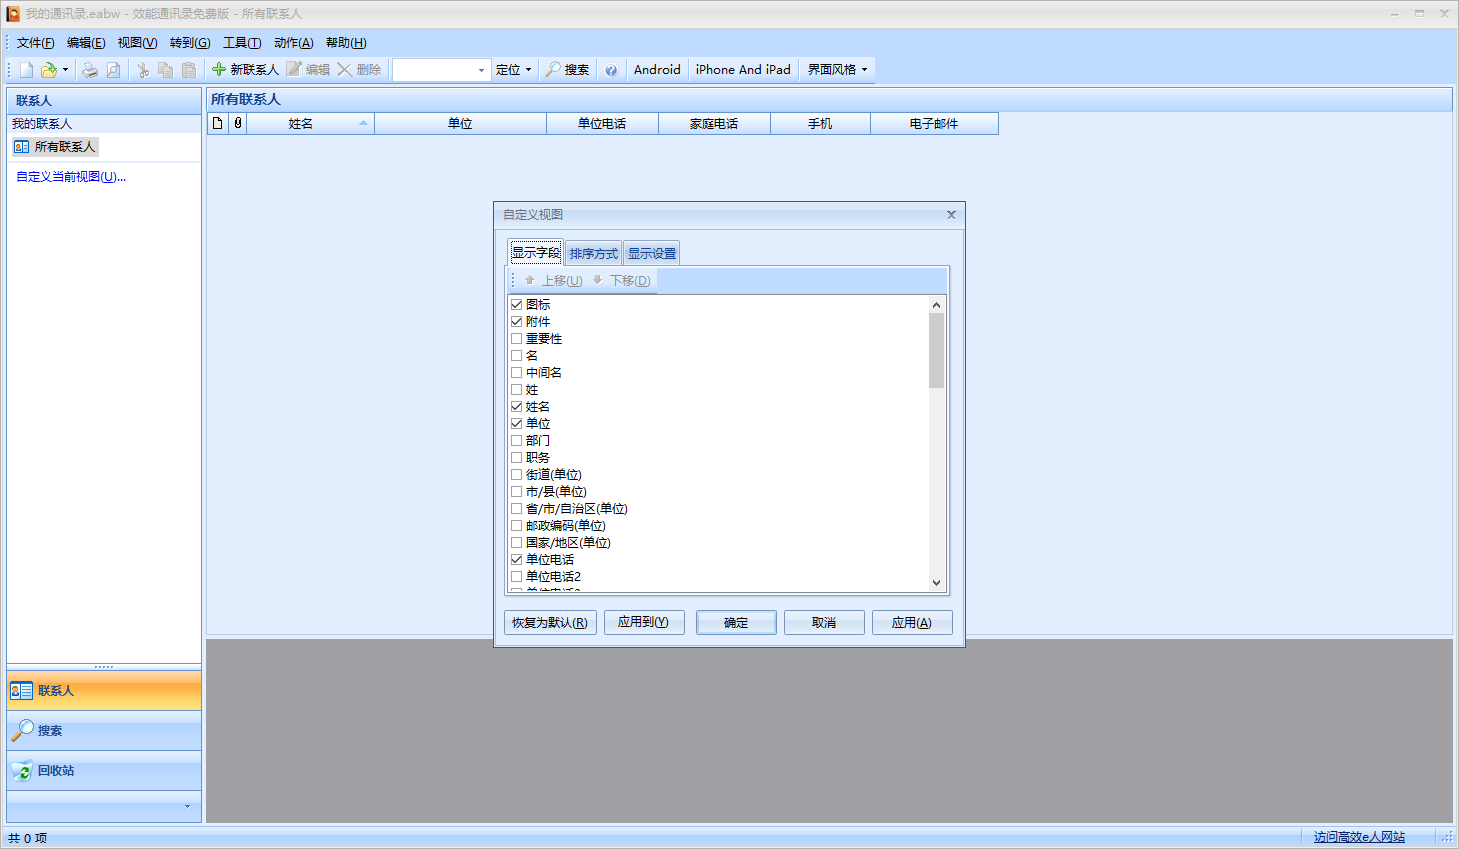Check the 单位电话2 field checkbox
The height and width of the screenshot is (849, 1459).
coord(517,576)
